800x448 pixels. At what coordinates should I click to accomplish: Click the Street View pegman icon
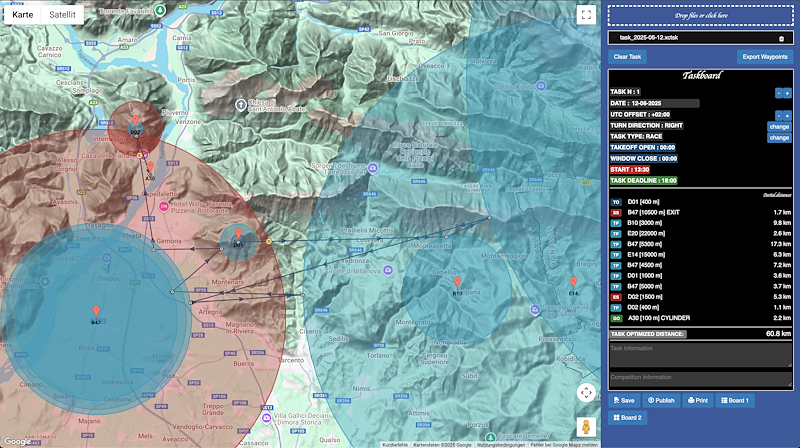tap(586, 427)
